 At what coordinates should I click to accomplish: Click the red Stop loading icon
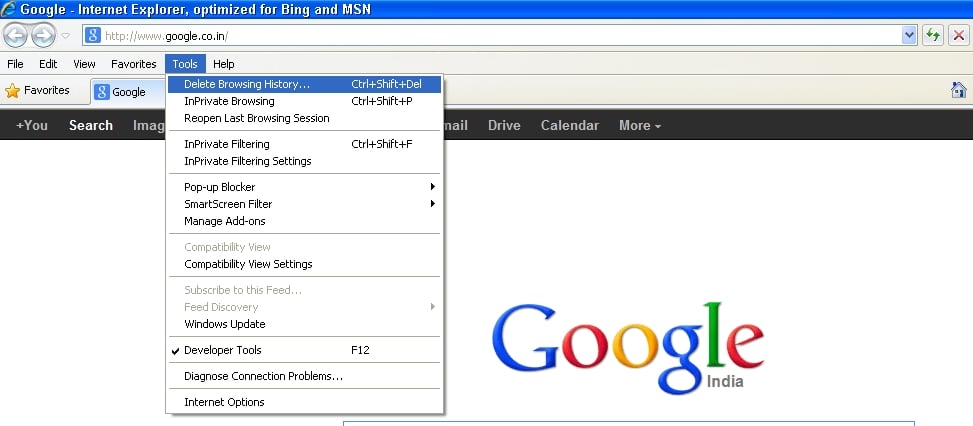(x=959, y=35)
